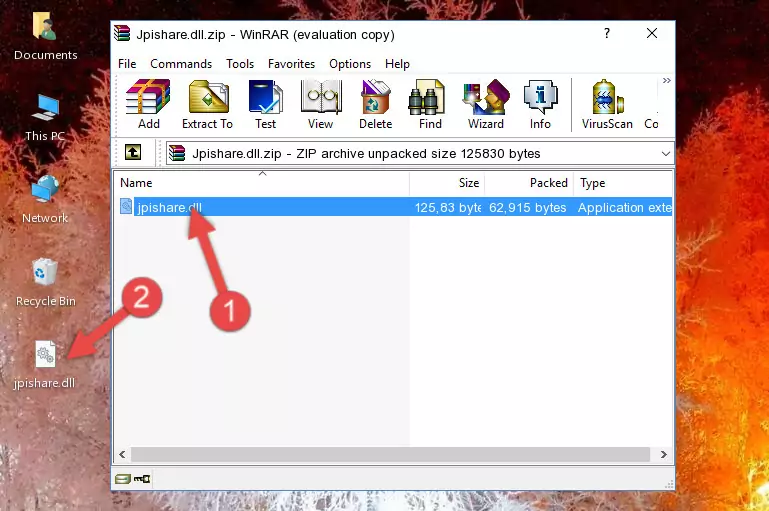The width and height of the screenshot is (769, 511).
Task: Select the jpishare.dll row in archive
Action: click(x=394, y=207)
